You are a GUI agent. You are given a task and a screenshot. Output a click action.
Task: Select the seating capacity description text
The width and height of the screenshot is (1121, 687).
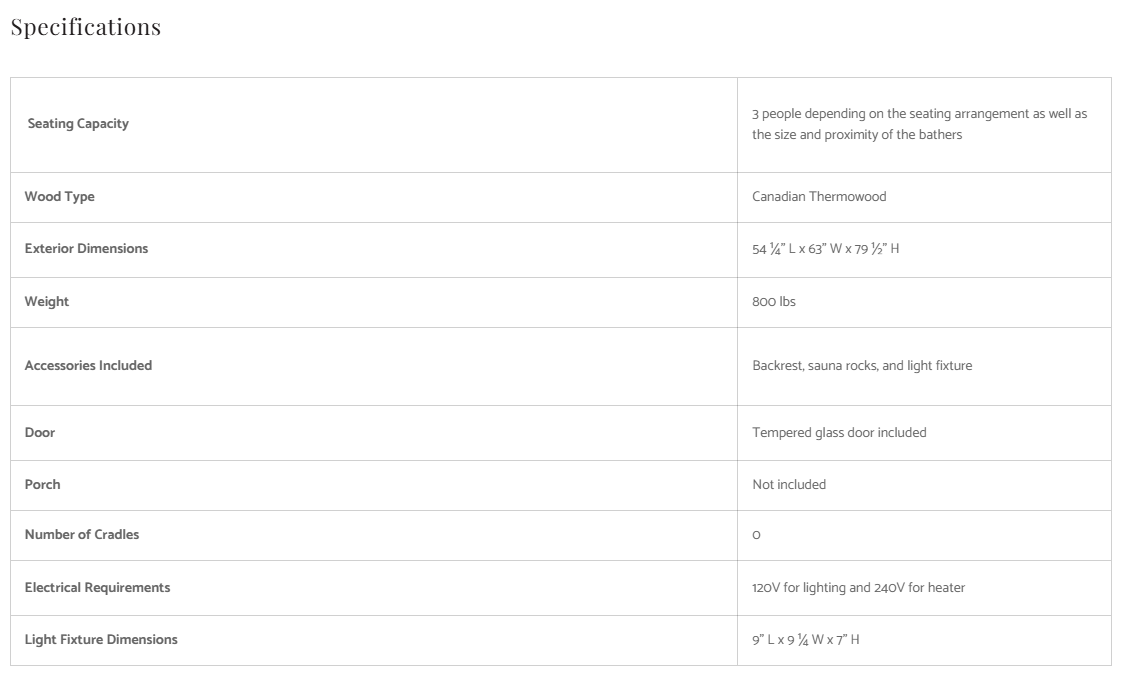(919, 124)
